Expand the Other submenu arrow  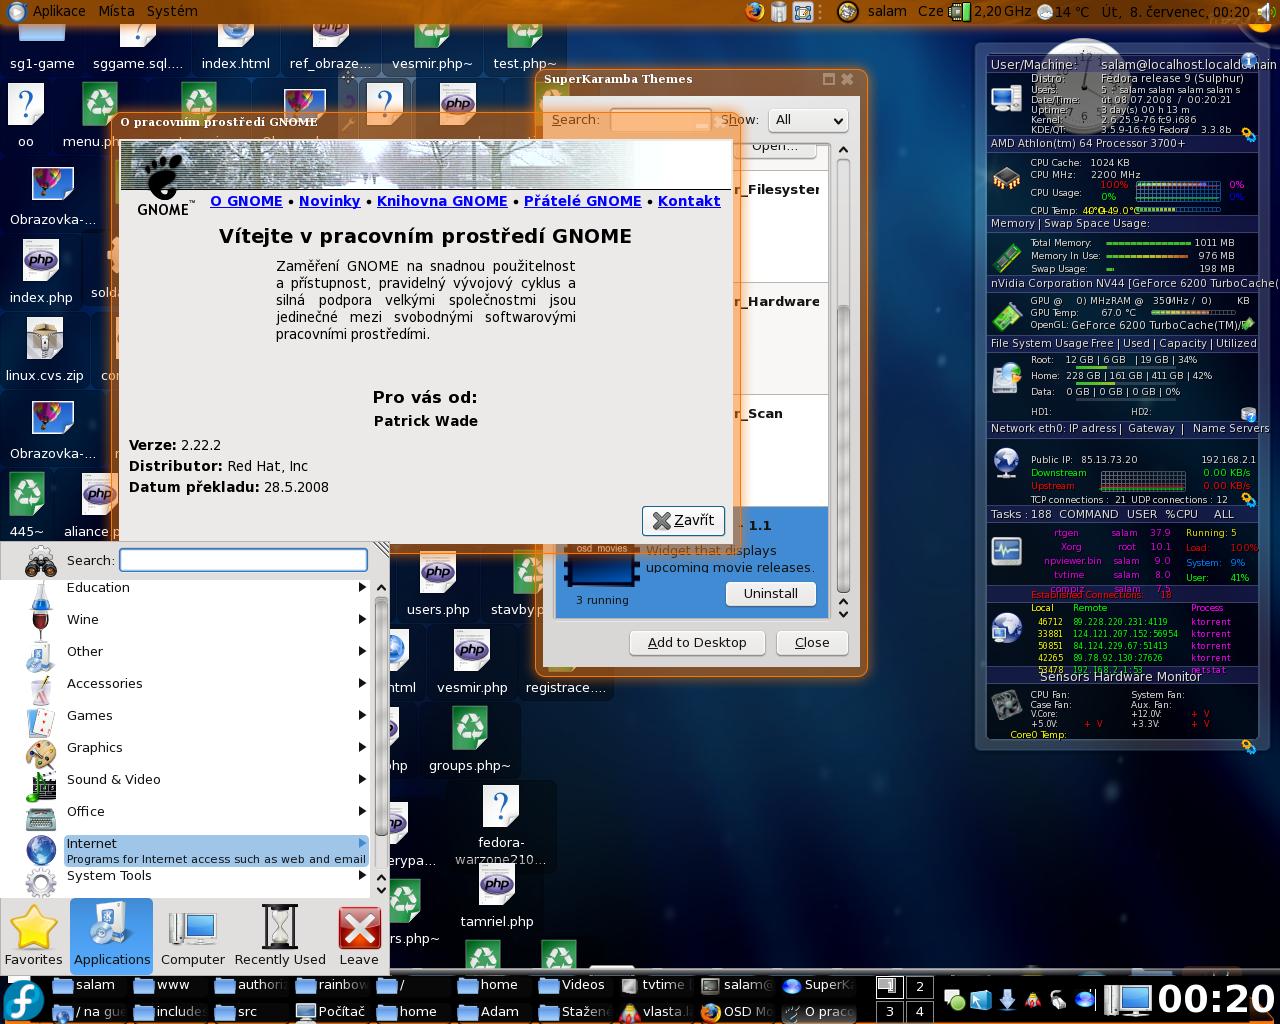(362, 652)
